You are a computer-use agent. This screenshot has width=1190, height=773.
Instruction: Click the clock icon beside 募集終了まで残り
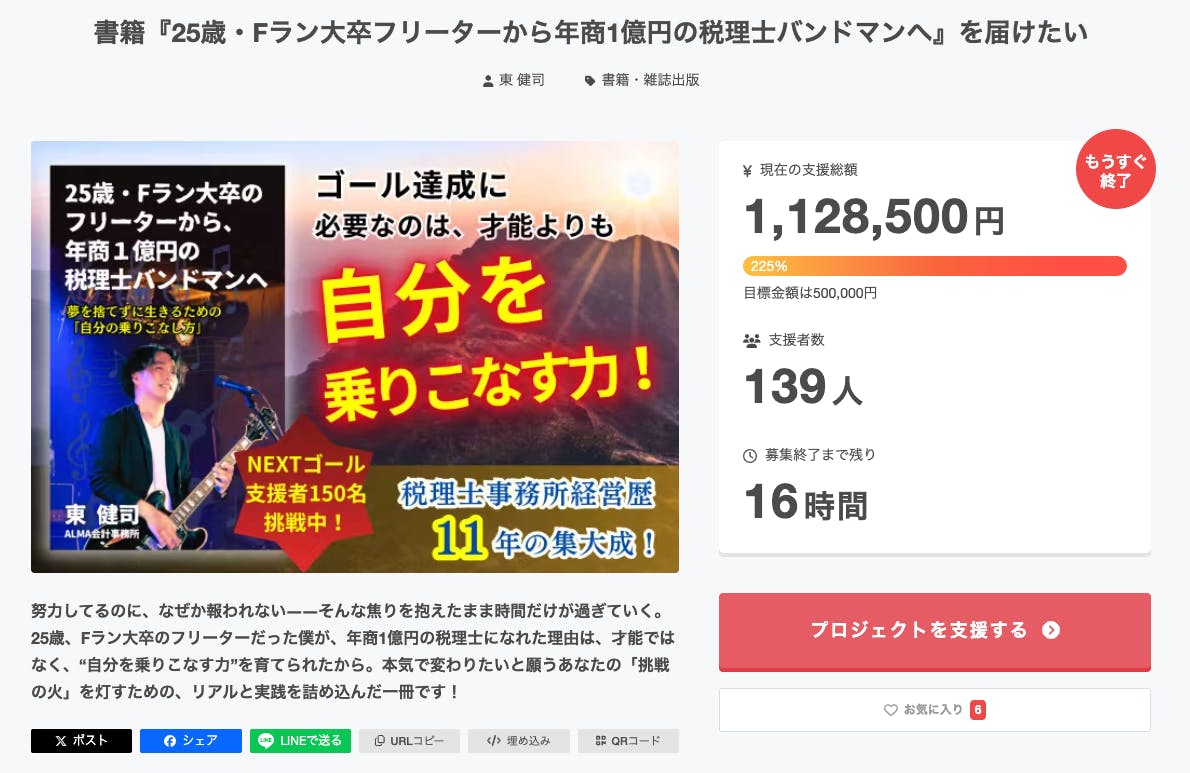click(x=750, y=456)
